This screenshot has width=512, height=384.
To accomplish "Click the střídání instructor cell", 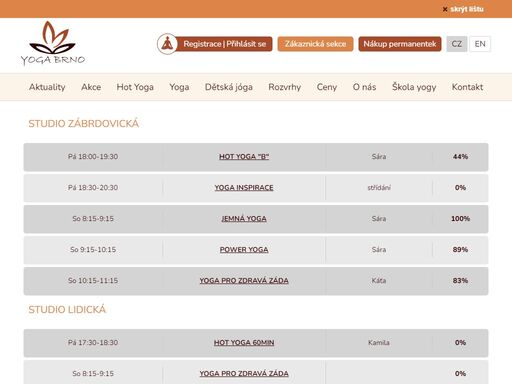I will click(379, 188).
